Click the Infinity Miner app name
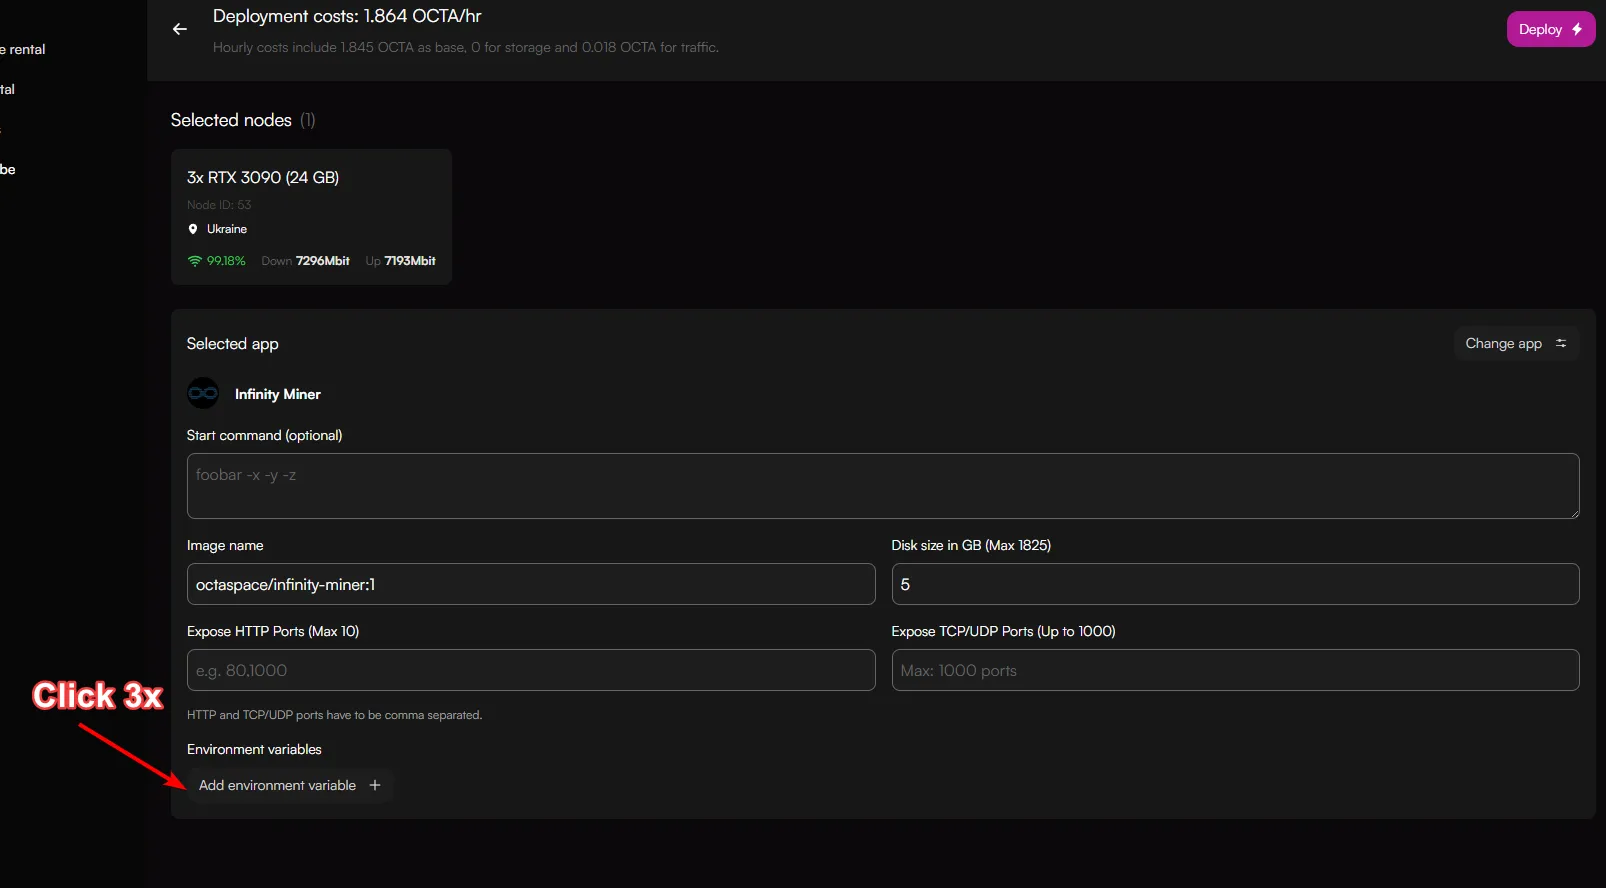This screenshot has width=1606, height=888. (278, 394)
